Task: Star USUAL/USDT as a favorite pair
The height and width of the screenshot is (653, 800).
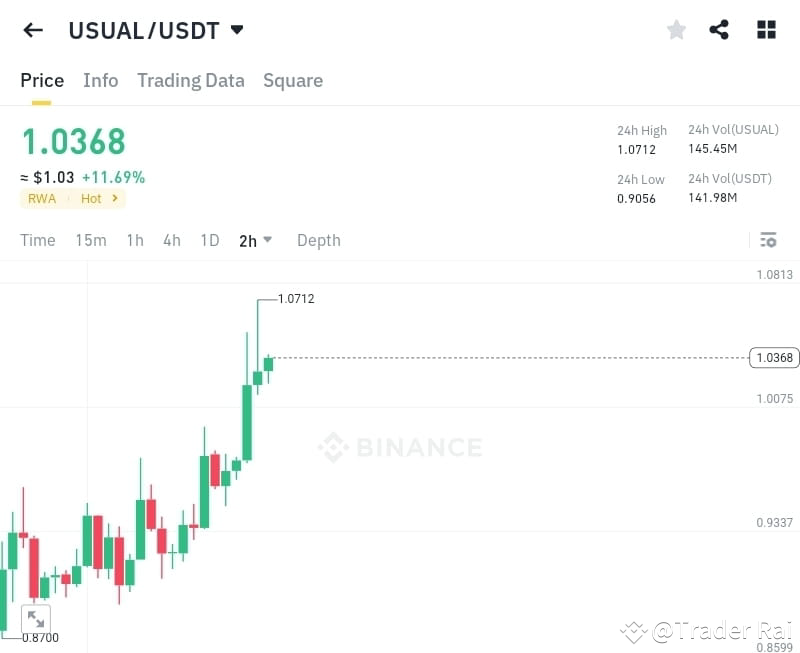Action: (676, 30)
